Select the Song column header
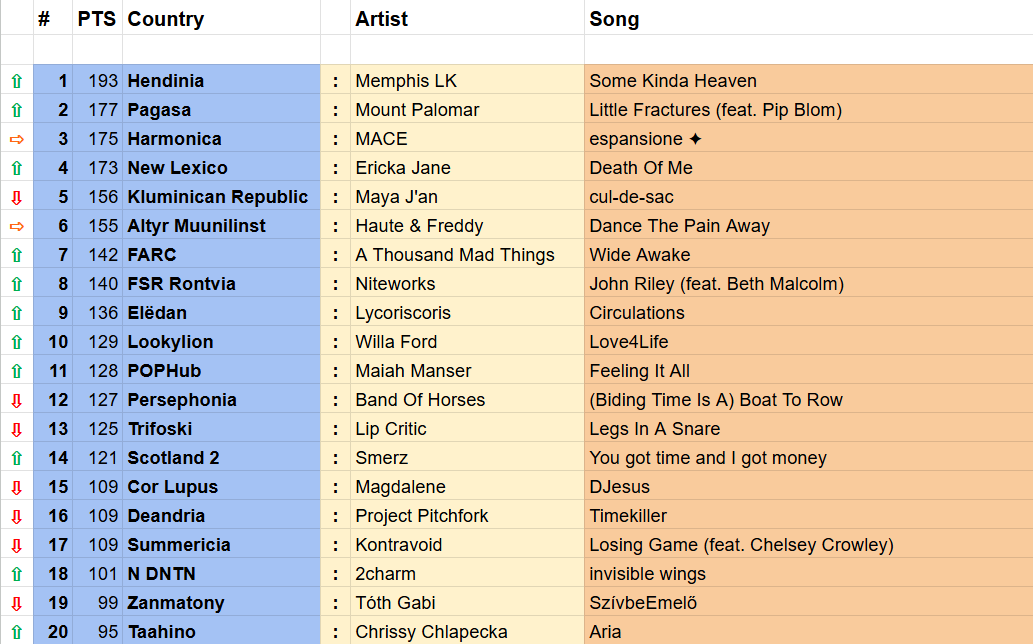 [x=614, y=19]
